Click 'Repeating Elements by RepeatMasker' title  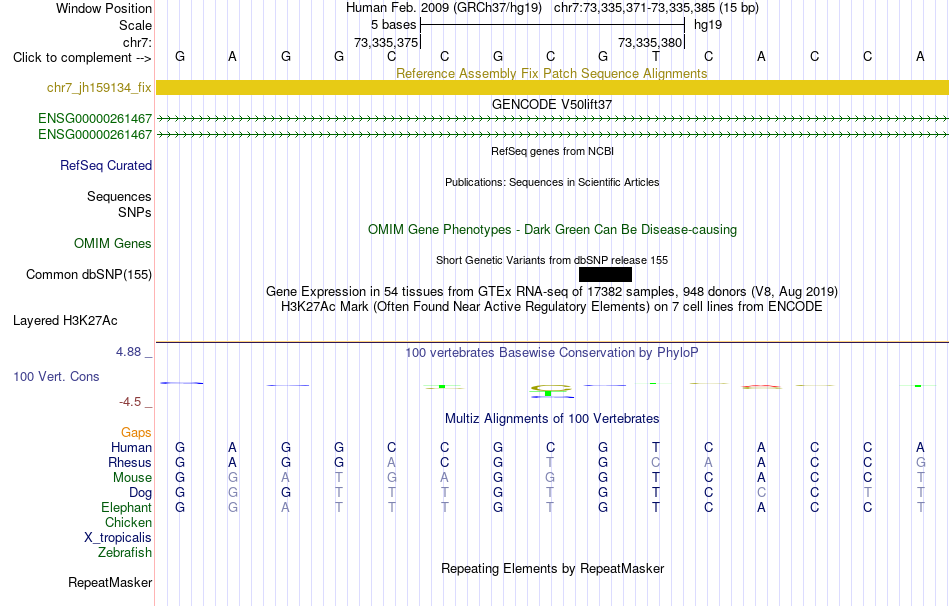552,568
